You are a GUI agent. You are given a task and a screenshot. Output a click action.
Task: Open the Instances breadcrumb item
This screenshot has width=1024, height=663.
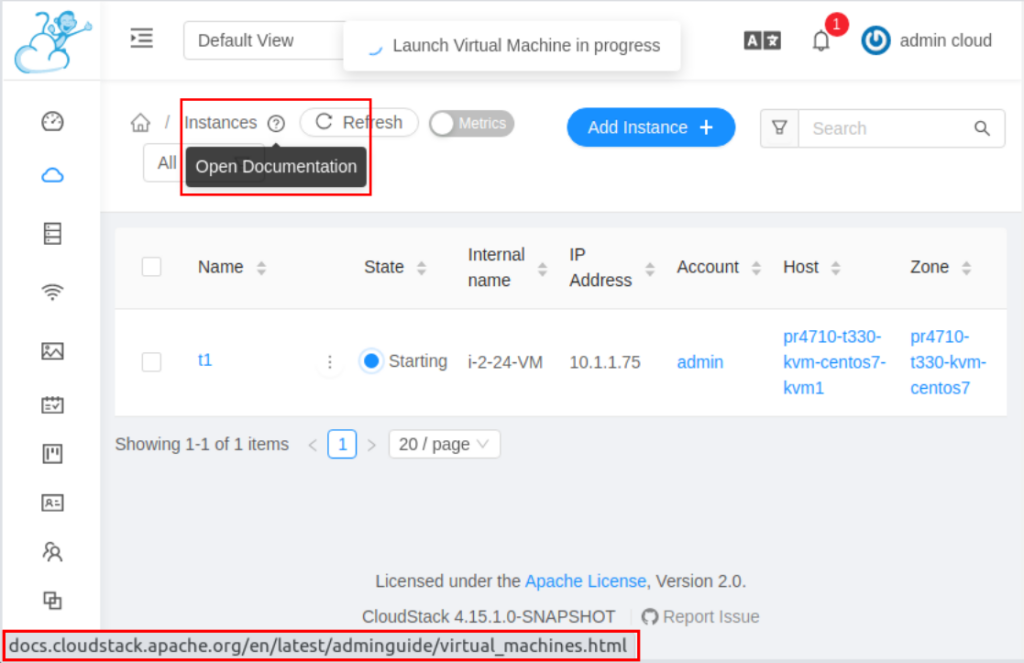click(220, 122)
